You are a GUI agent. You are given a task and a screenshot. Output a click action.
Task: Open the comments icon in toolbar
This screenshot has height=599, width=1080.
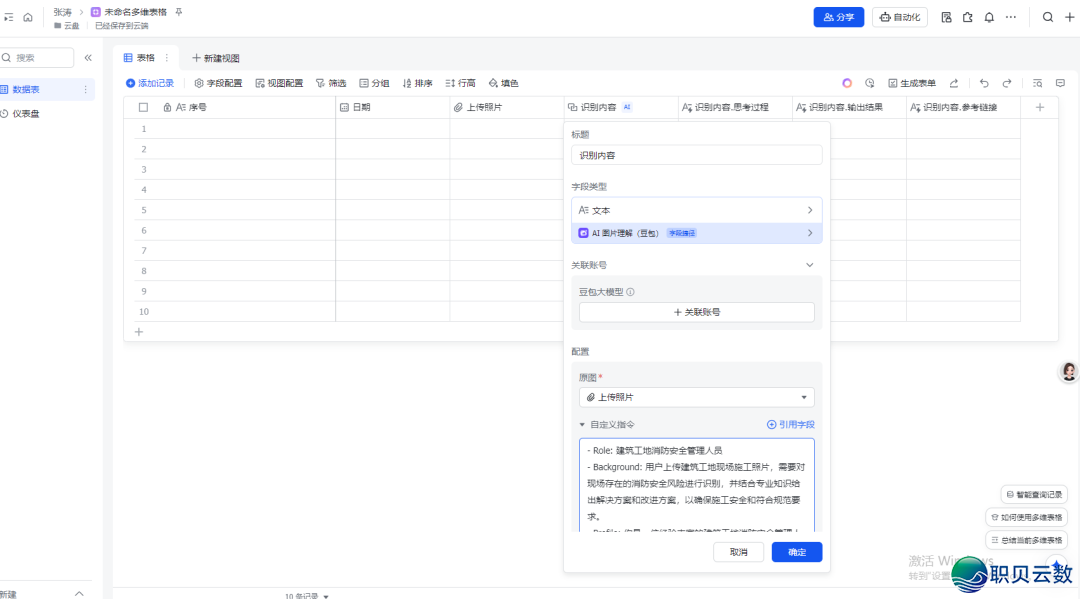click(1060, 83)
